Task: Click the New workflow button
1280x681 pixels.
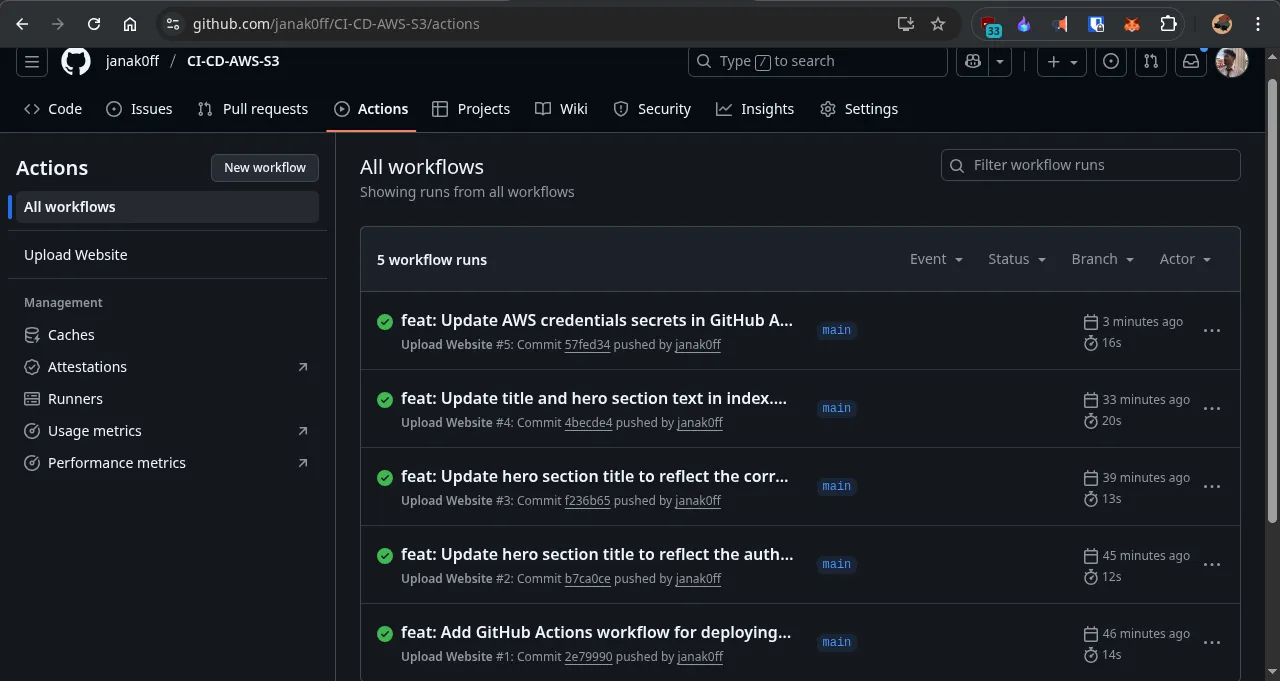Action: [265, 168]
